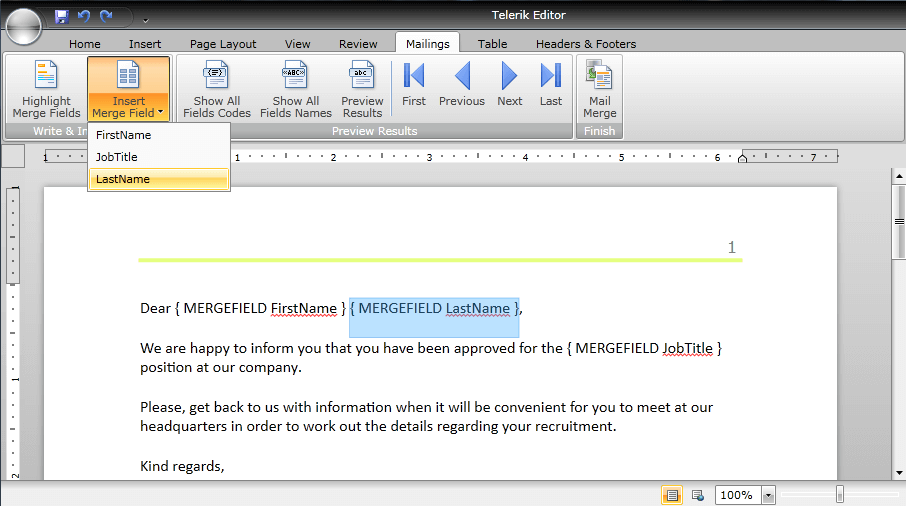Open the quick access toolbar customize arrow
906x506 pixels.
coord(146,20)
